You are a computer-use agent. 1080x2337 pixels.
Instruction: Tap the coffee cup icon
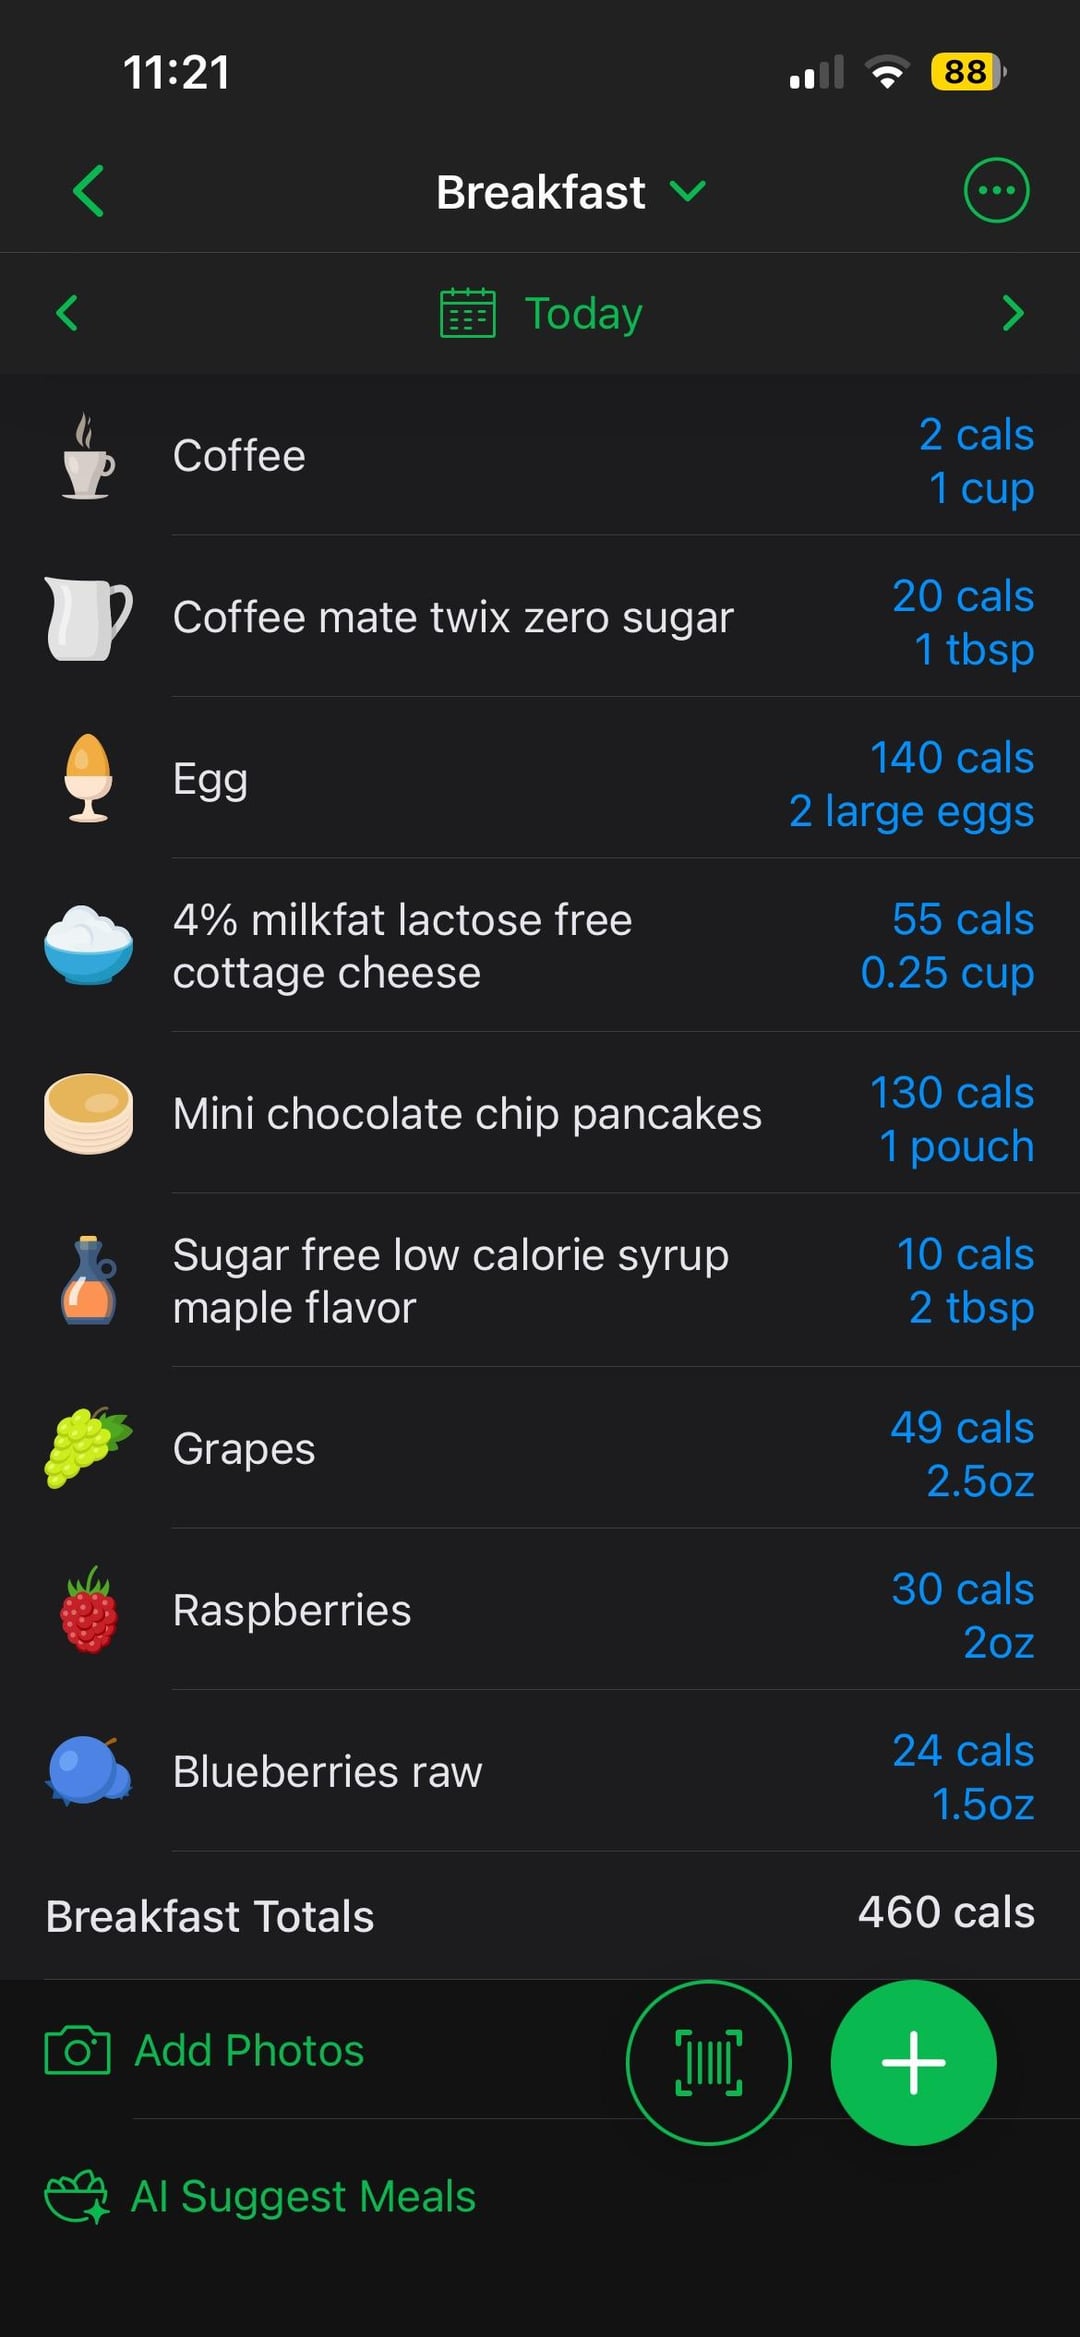(88, 457)
